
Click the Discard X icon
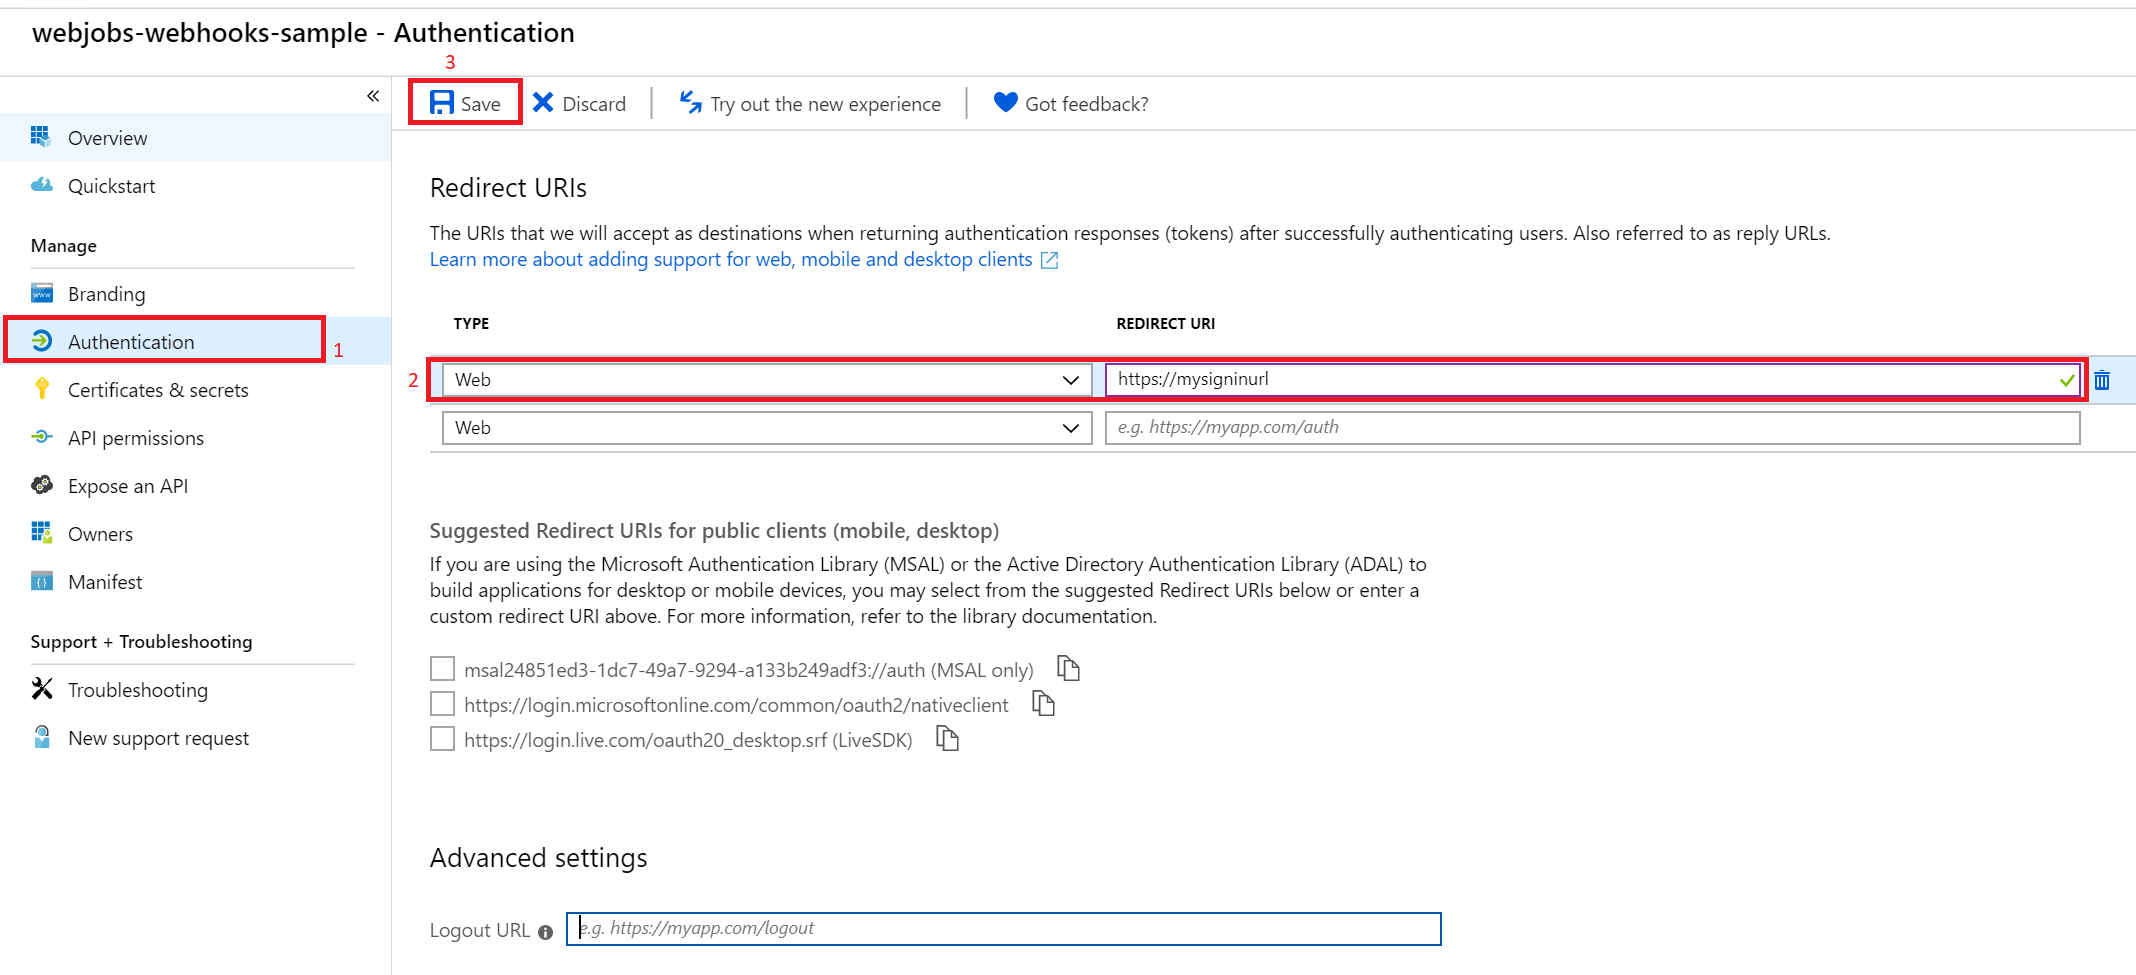(x=543, y=103)
